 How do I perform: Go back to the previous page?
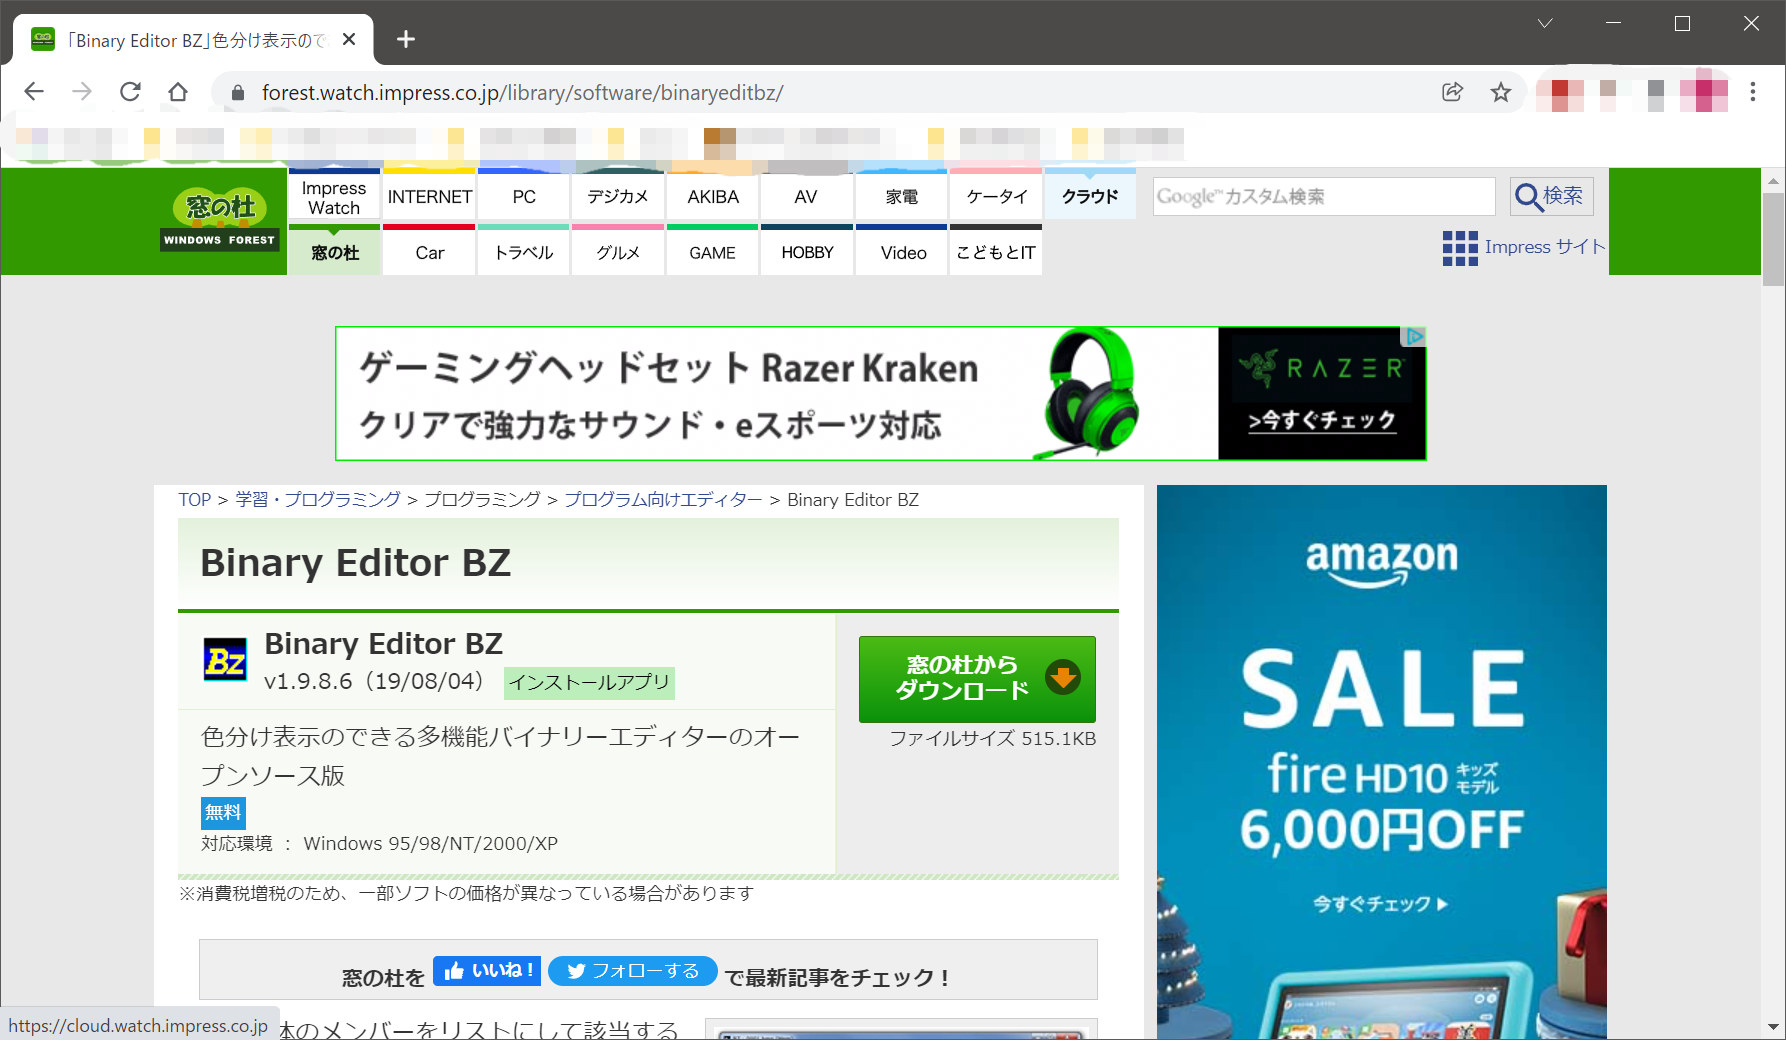click(x=34, y=92)
